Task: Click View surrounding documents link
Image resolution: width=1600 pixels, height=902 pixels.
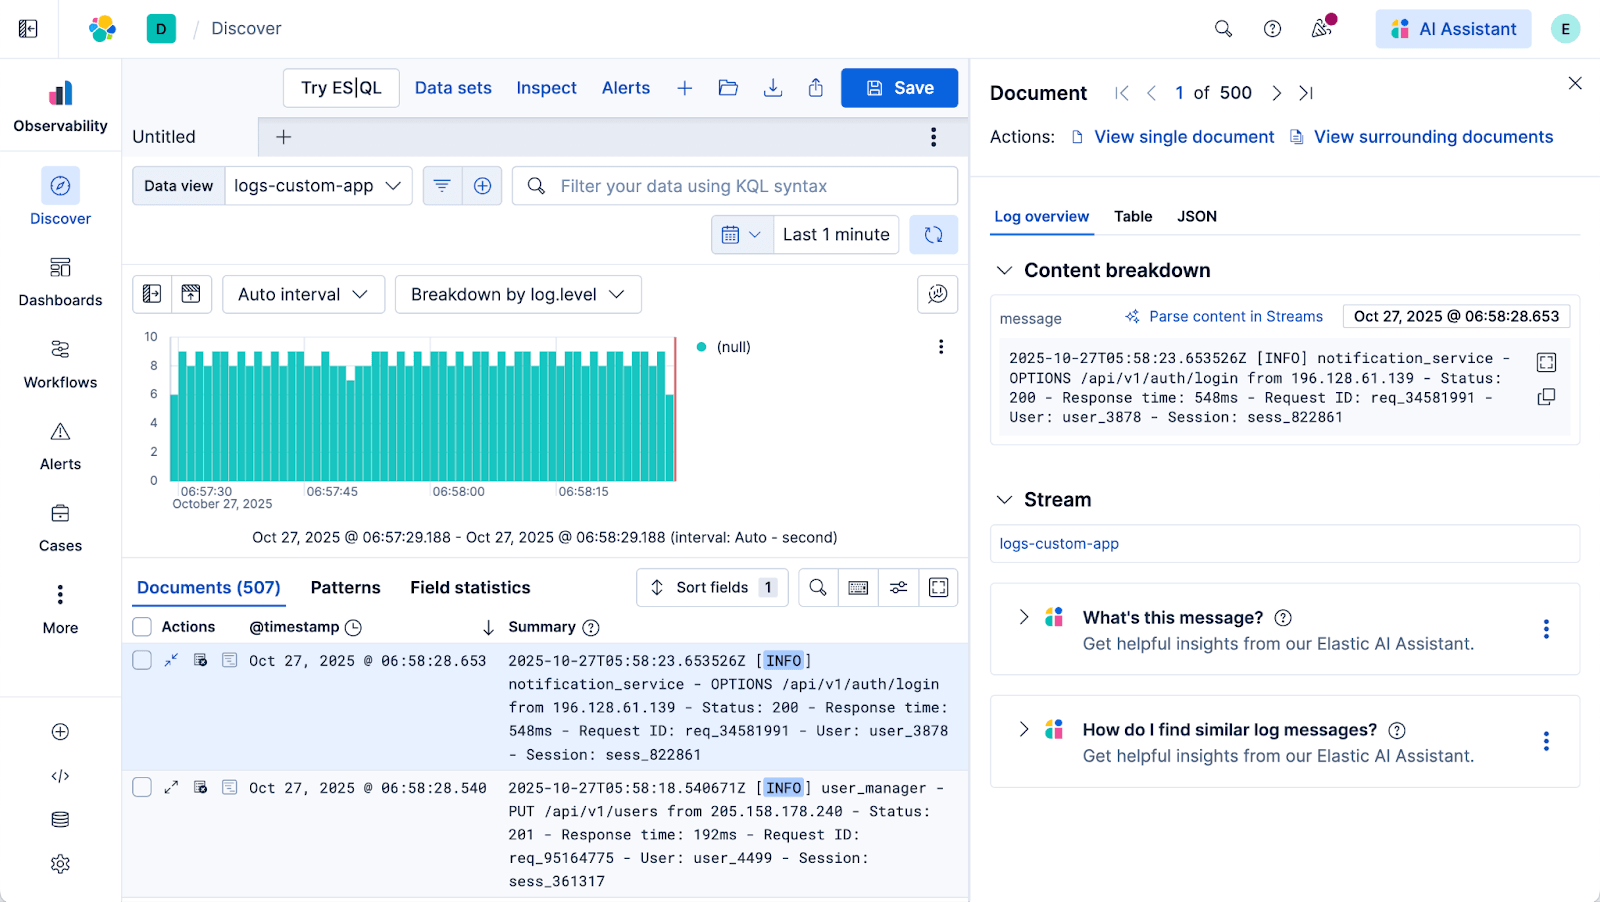Action: (1432, 137)
